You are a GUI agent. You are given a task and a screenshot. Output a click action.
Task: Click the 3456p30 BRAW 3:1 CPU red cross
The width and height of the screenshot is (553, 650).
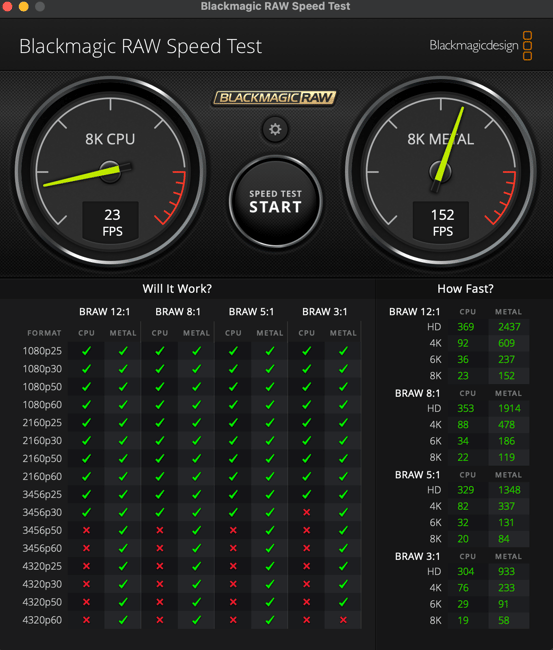point(307,512)
